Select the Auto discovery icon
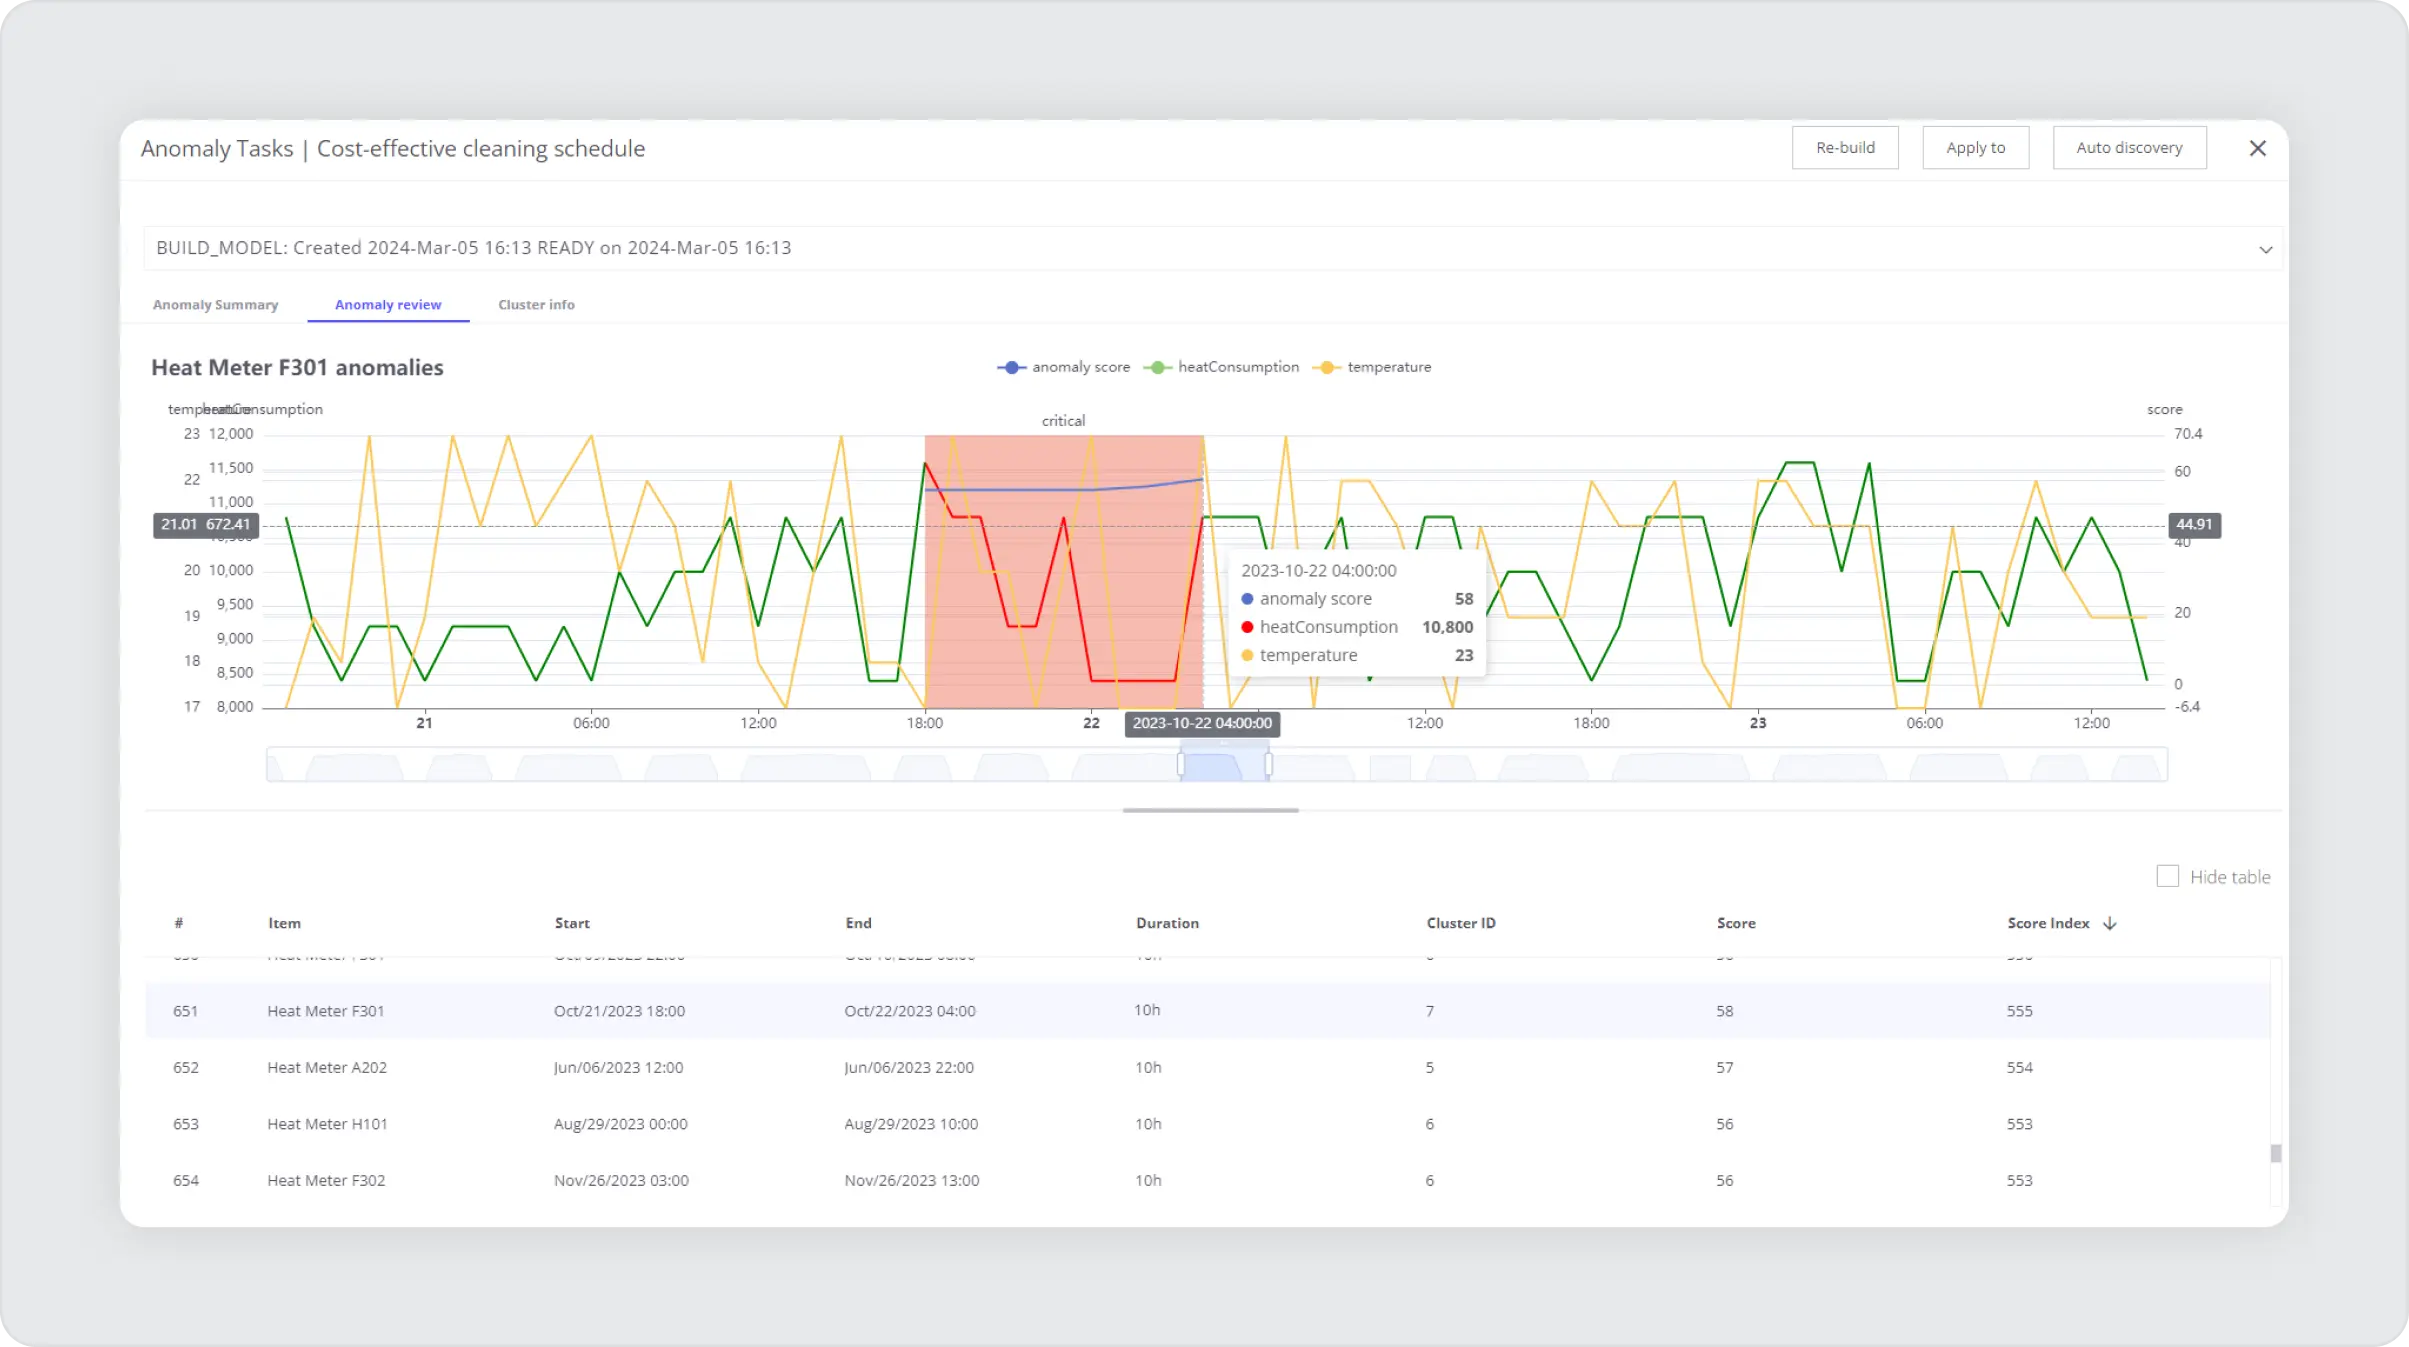Screen dimensions: 2409x1347 tap(2129, 147)
